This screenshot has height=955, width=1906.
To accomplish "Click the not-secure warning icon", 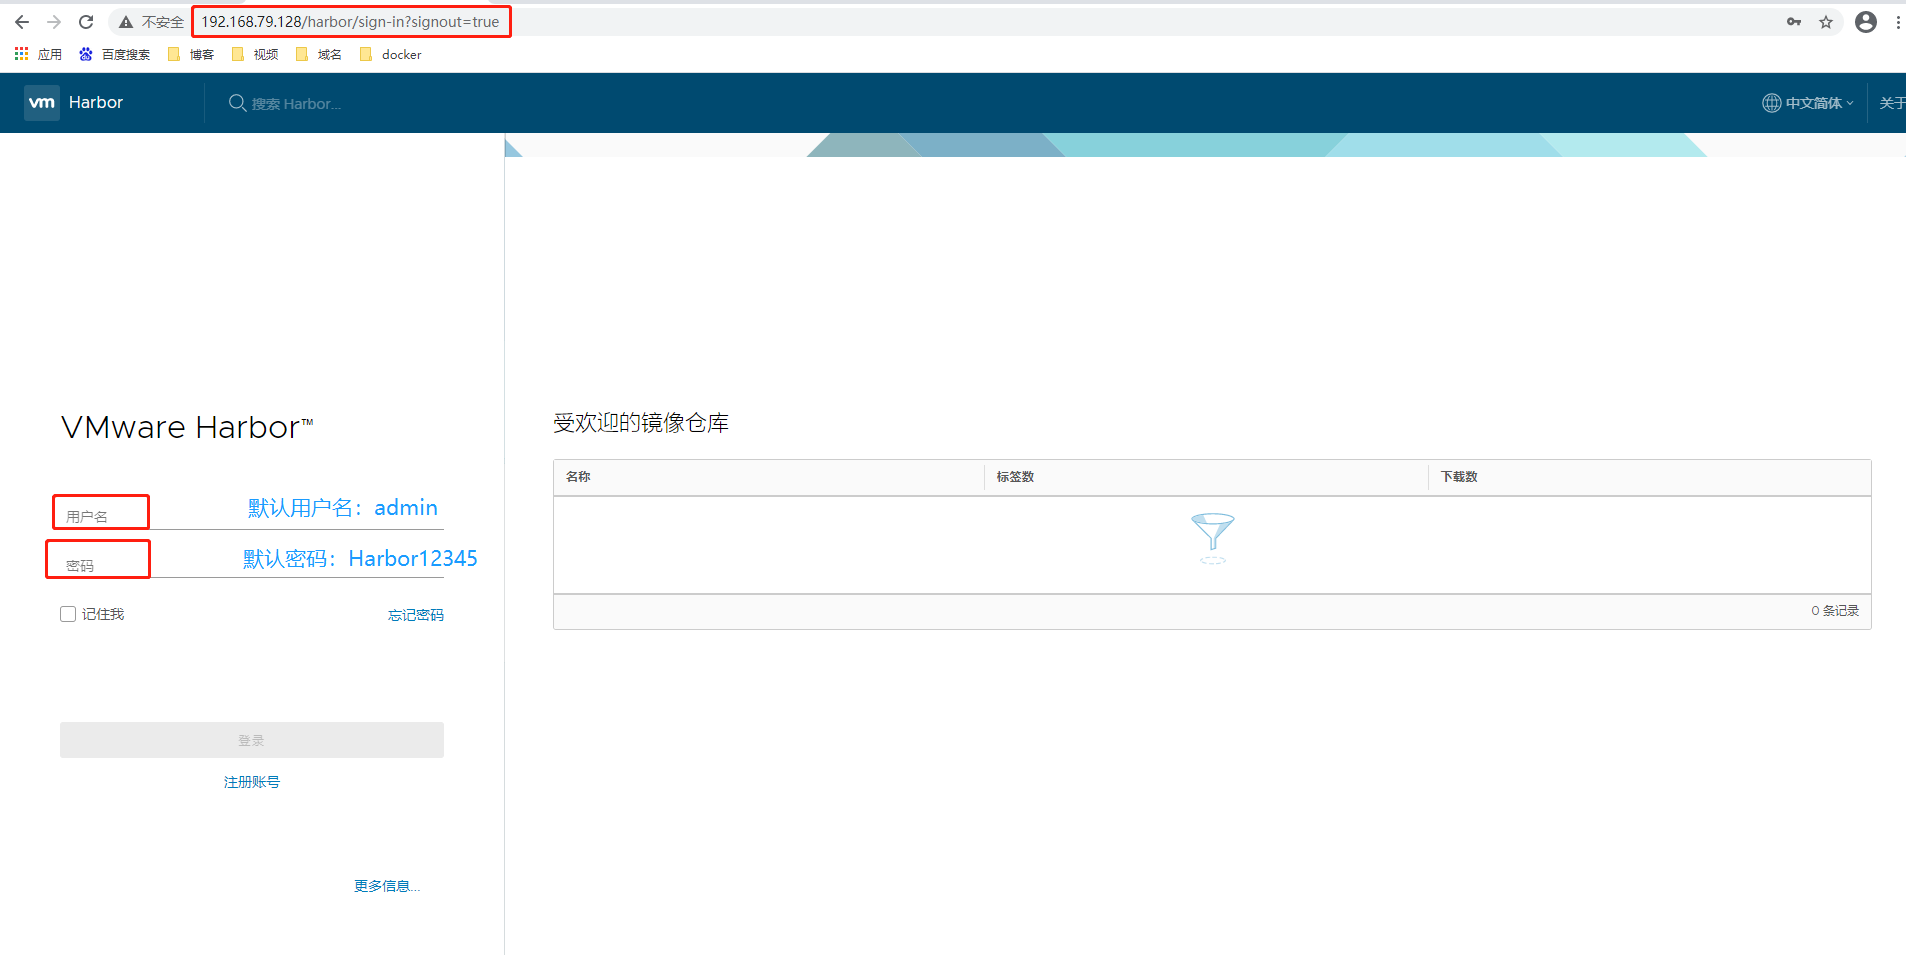I will pyautogui.click(x=126, y=22).
